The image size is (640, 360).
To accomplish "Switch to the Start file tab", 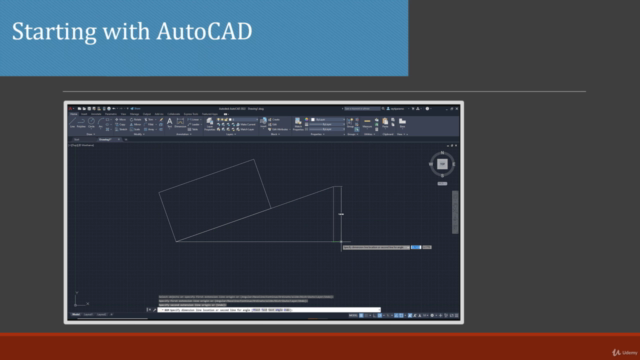I will tap(77, 140).
